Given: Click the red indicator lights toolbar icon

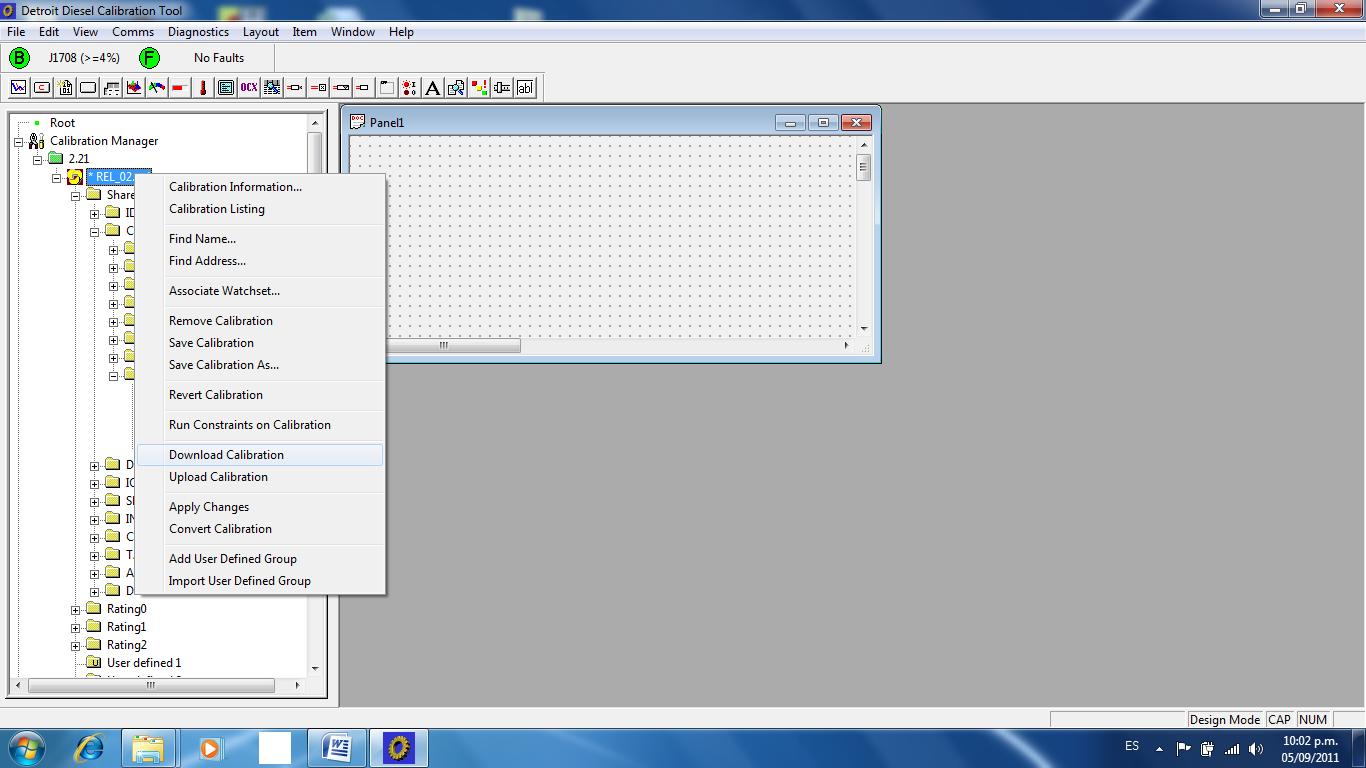Looking at the screenshot, I should coord(410,87).
